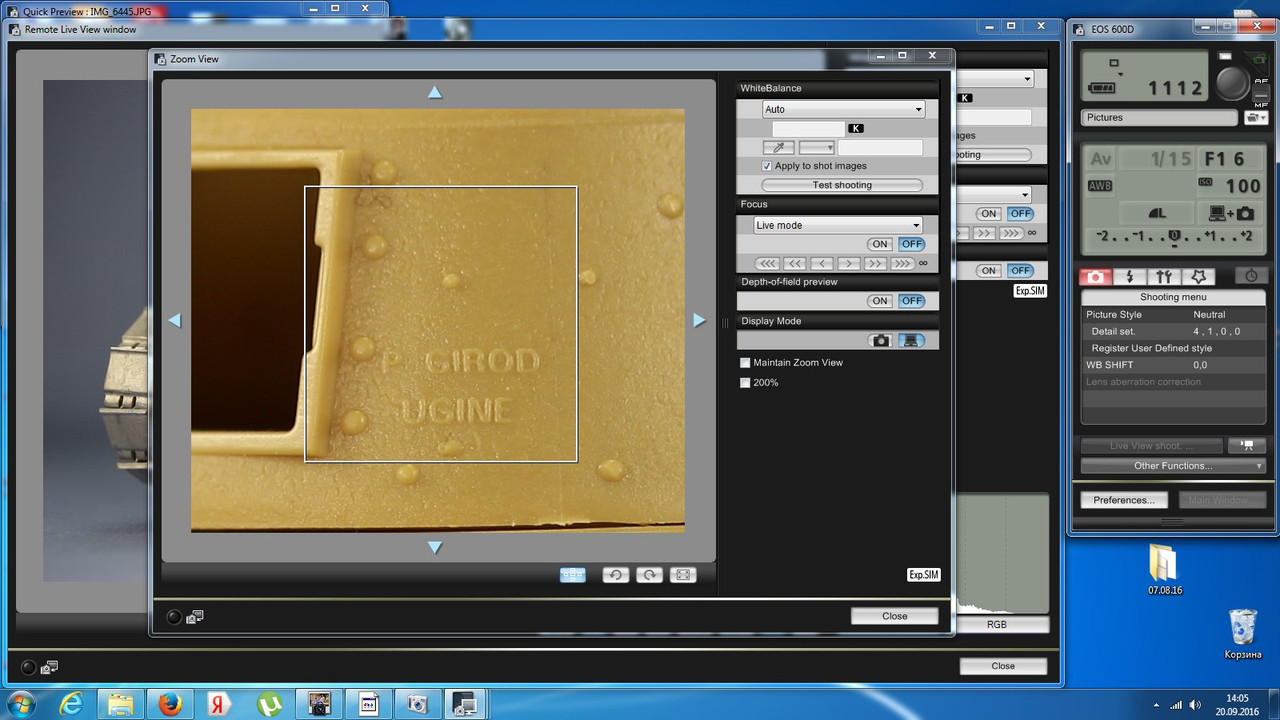Click the fit-to-window icon in Zoom View

[x=683, y=574]
